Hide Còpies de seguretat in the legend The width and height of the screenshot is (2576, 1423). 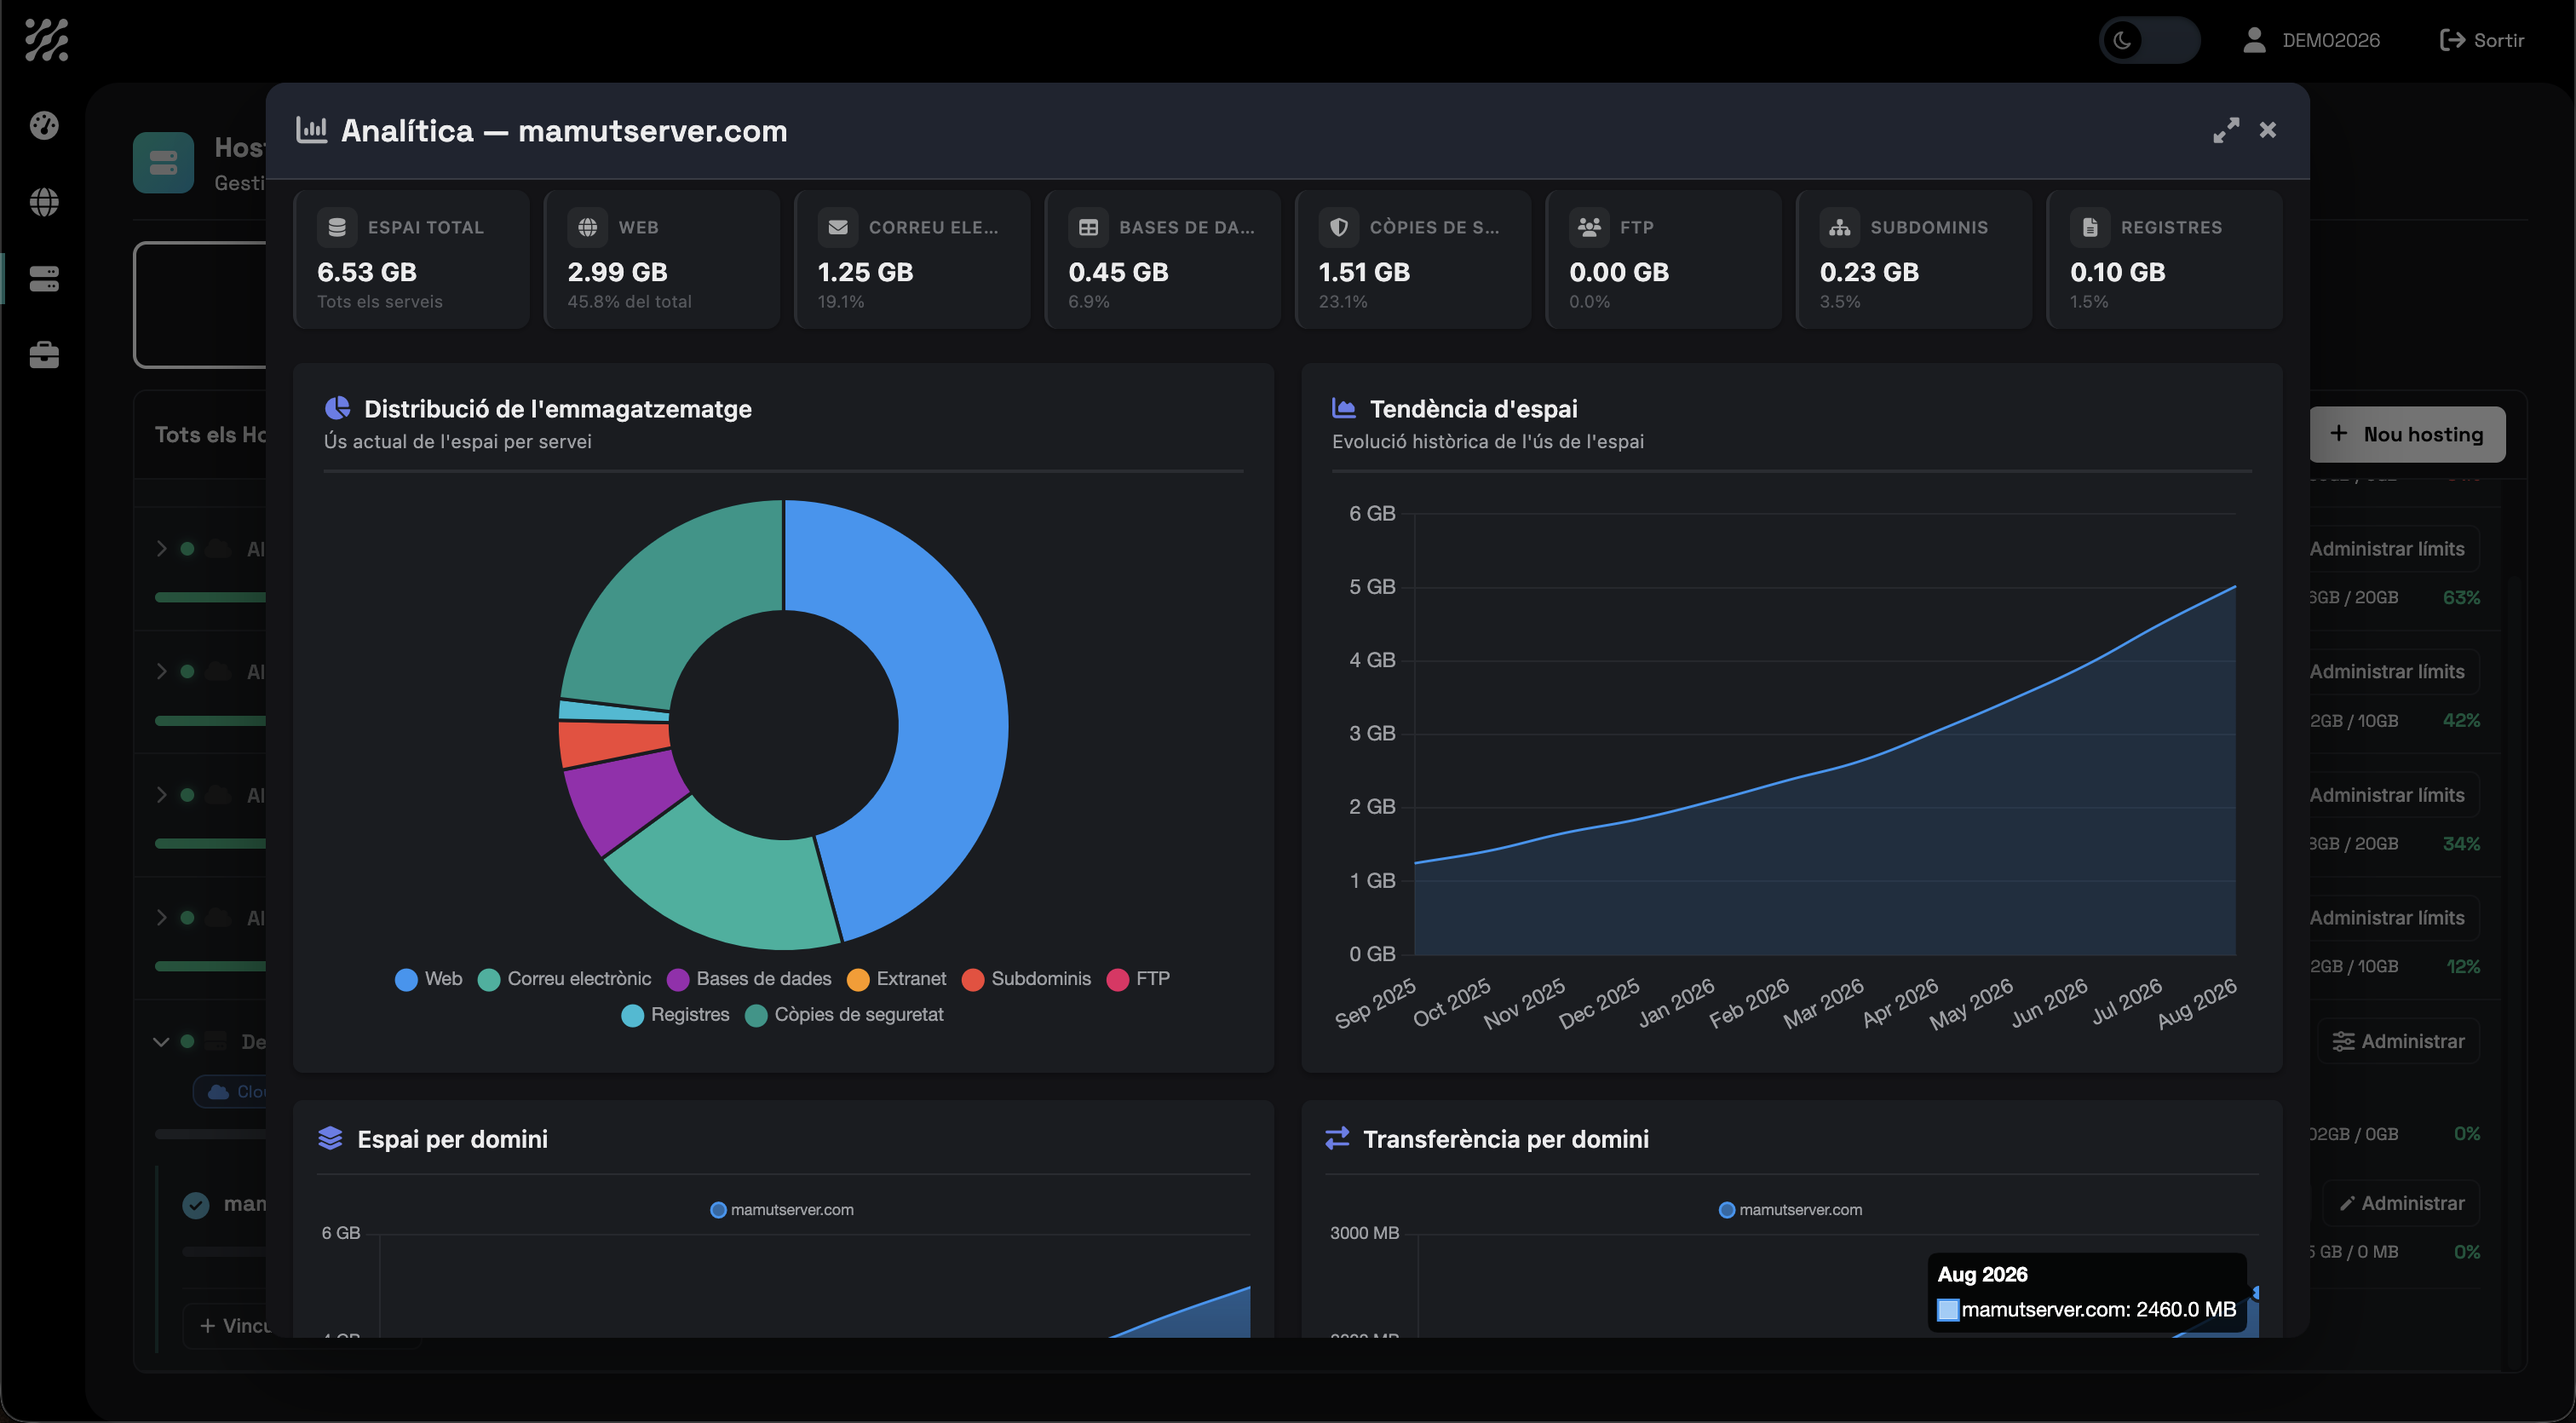[844, 1015]
